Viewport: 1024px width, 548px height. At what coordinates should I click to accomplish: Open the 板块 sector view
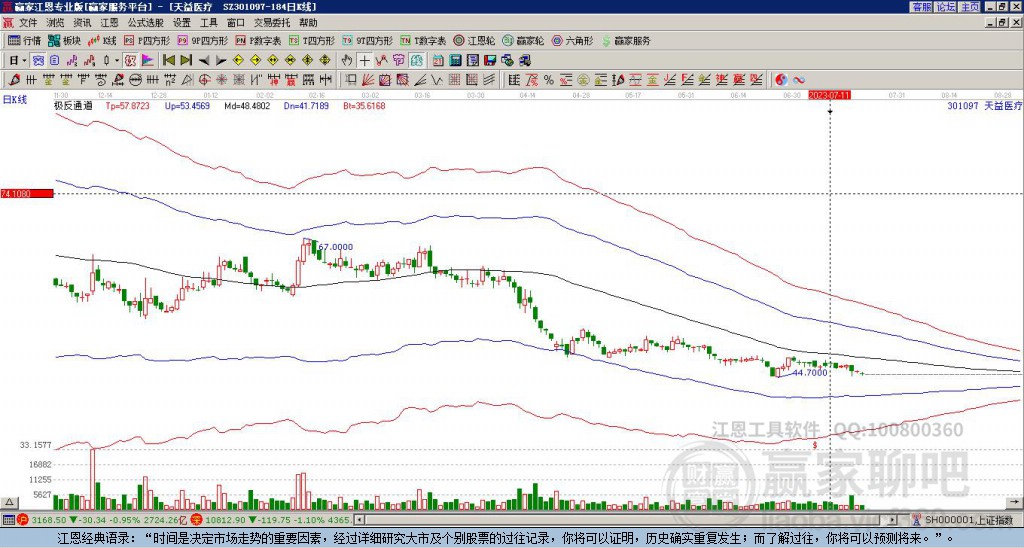(x=65, y=40)
